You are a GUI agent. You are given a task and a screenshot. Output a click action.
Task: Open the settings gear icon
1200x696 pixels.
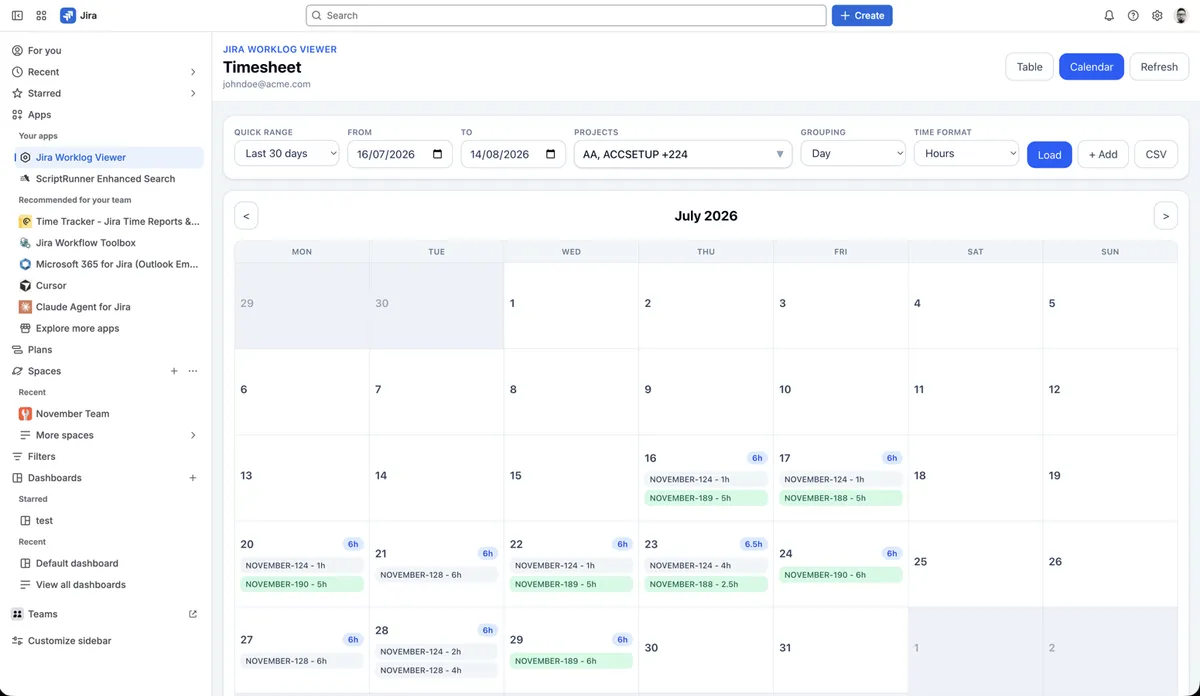1157,16
